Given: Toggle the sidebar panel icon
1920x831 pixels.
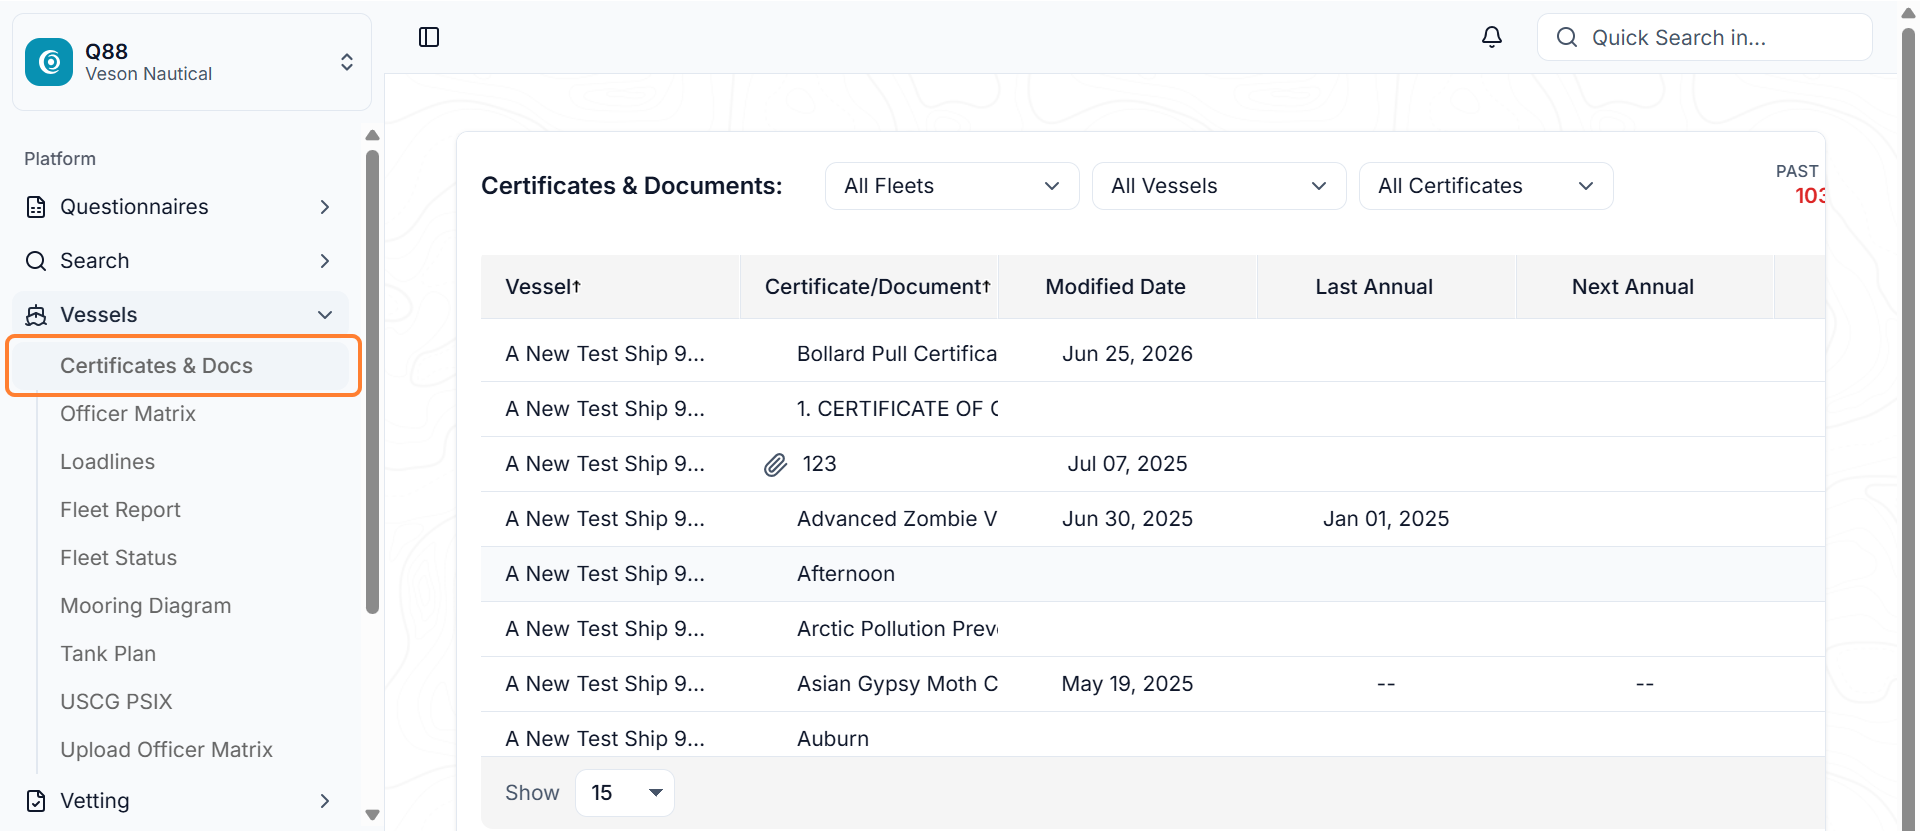Looking at the screenshot, I should click(x=429, y=37).
